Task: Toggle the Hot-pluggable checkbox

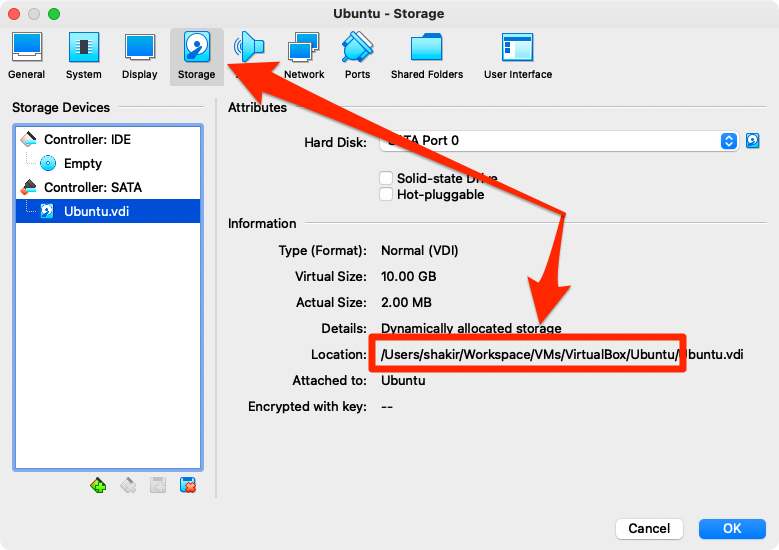Action: (386, 194)
